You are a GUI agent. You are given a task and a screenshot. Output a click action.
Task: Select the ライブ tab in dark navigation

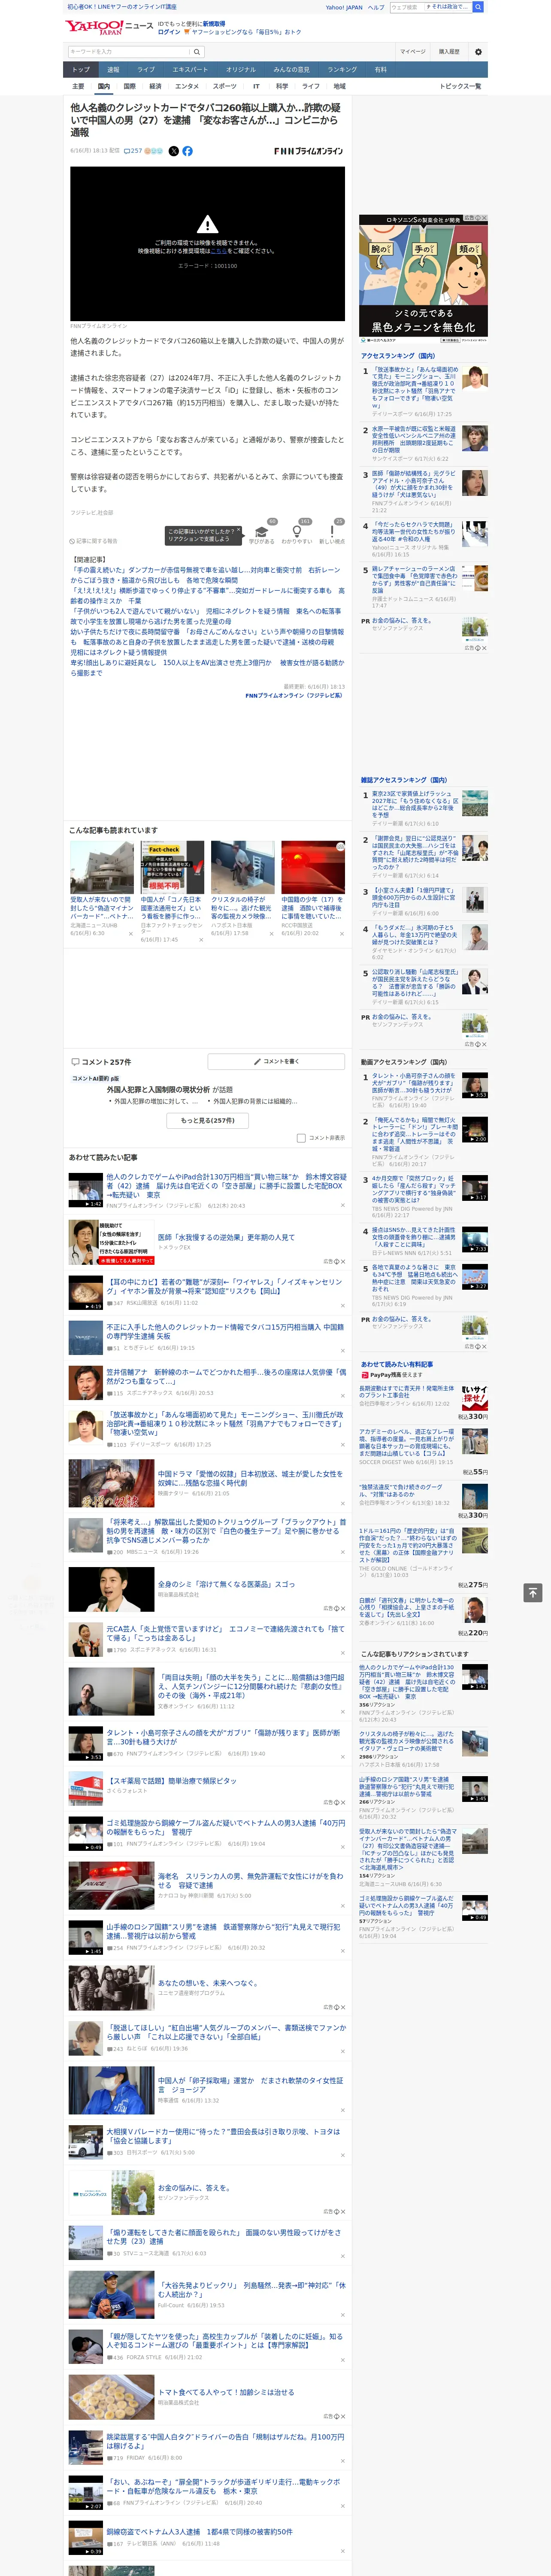pos(146,70)
